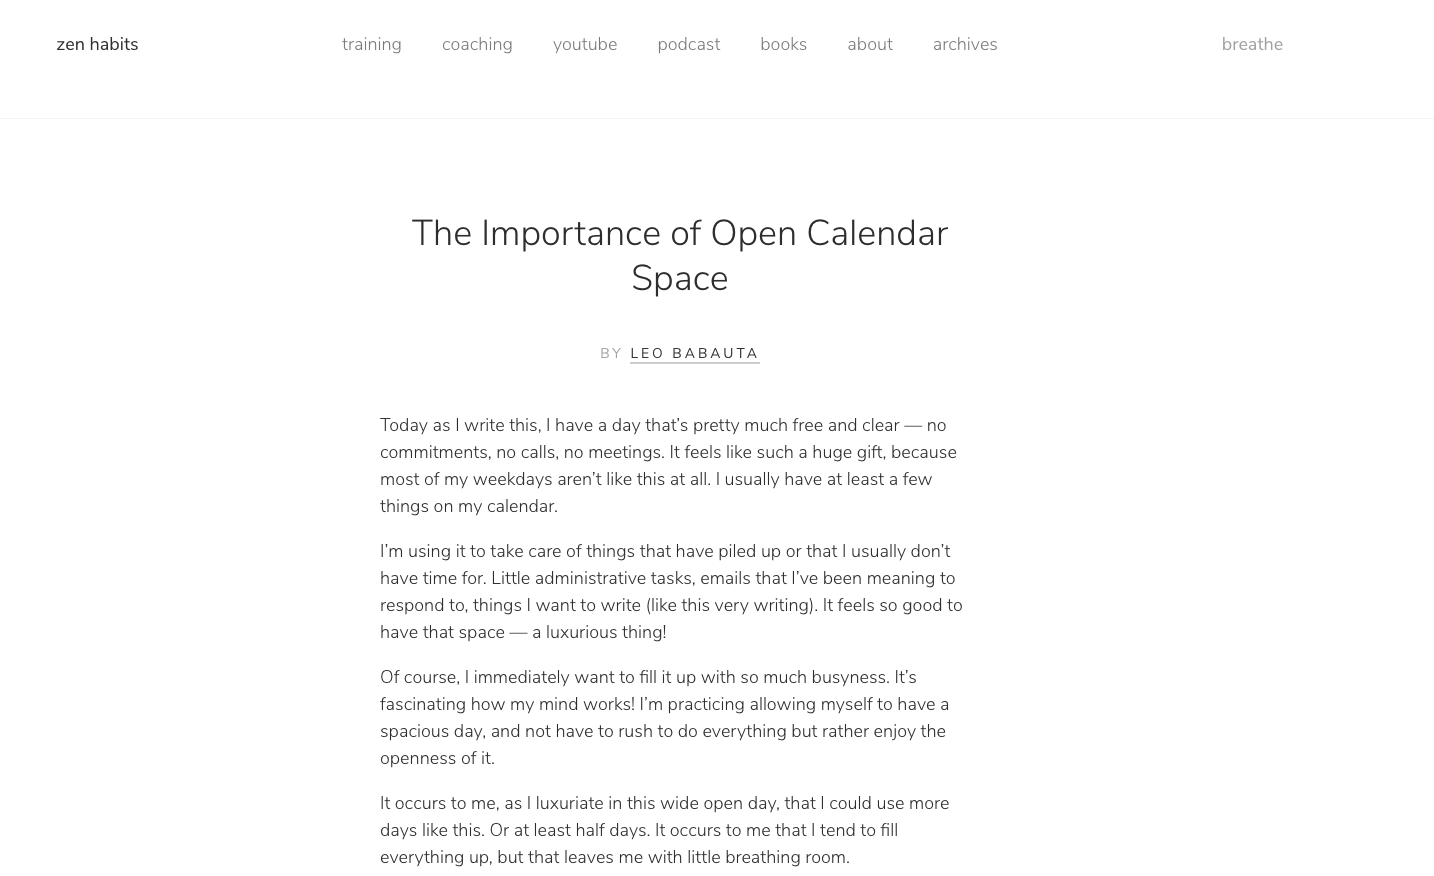
Task: Click the article title heading
Action: (x=679, y=255)
